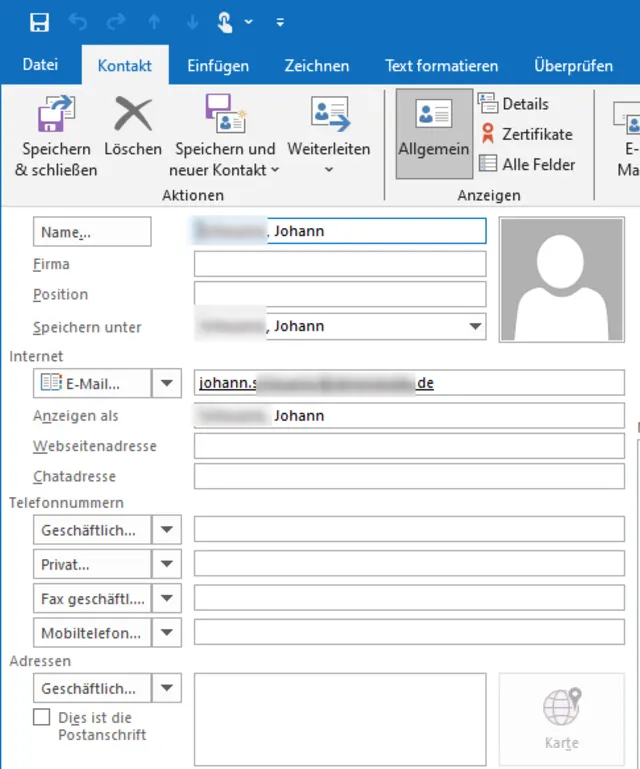Click into the Firma input field

pyautogui.click(x=340, y=264)
